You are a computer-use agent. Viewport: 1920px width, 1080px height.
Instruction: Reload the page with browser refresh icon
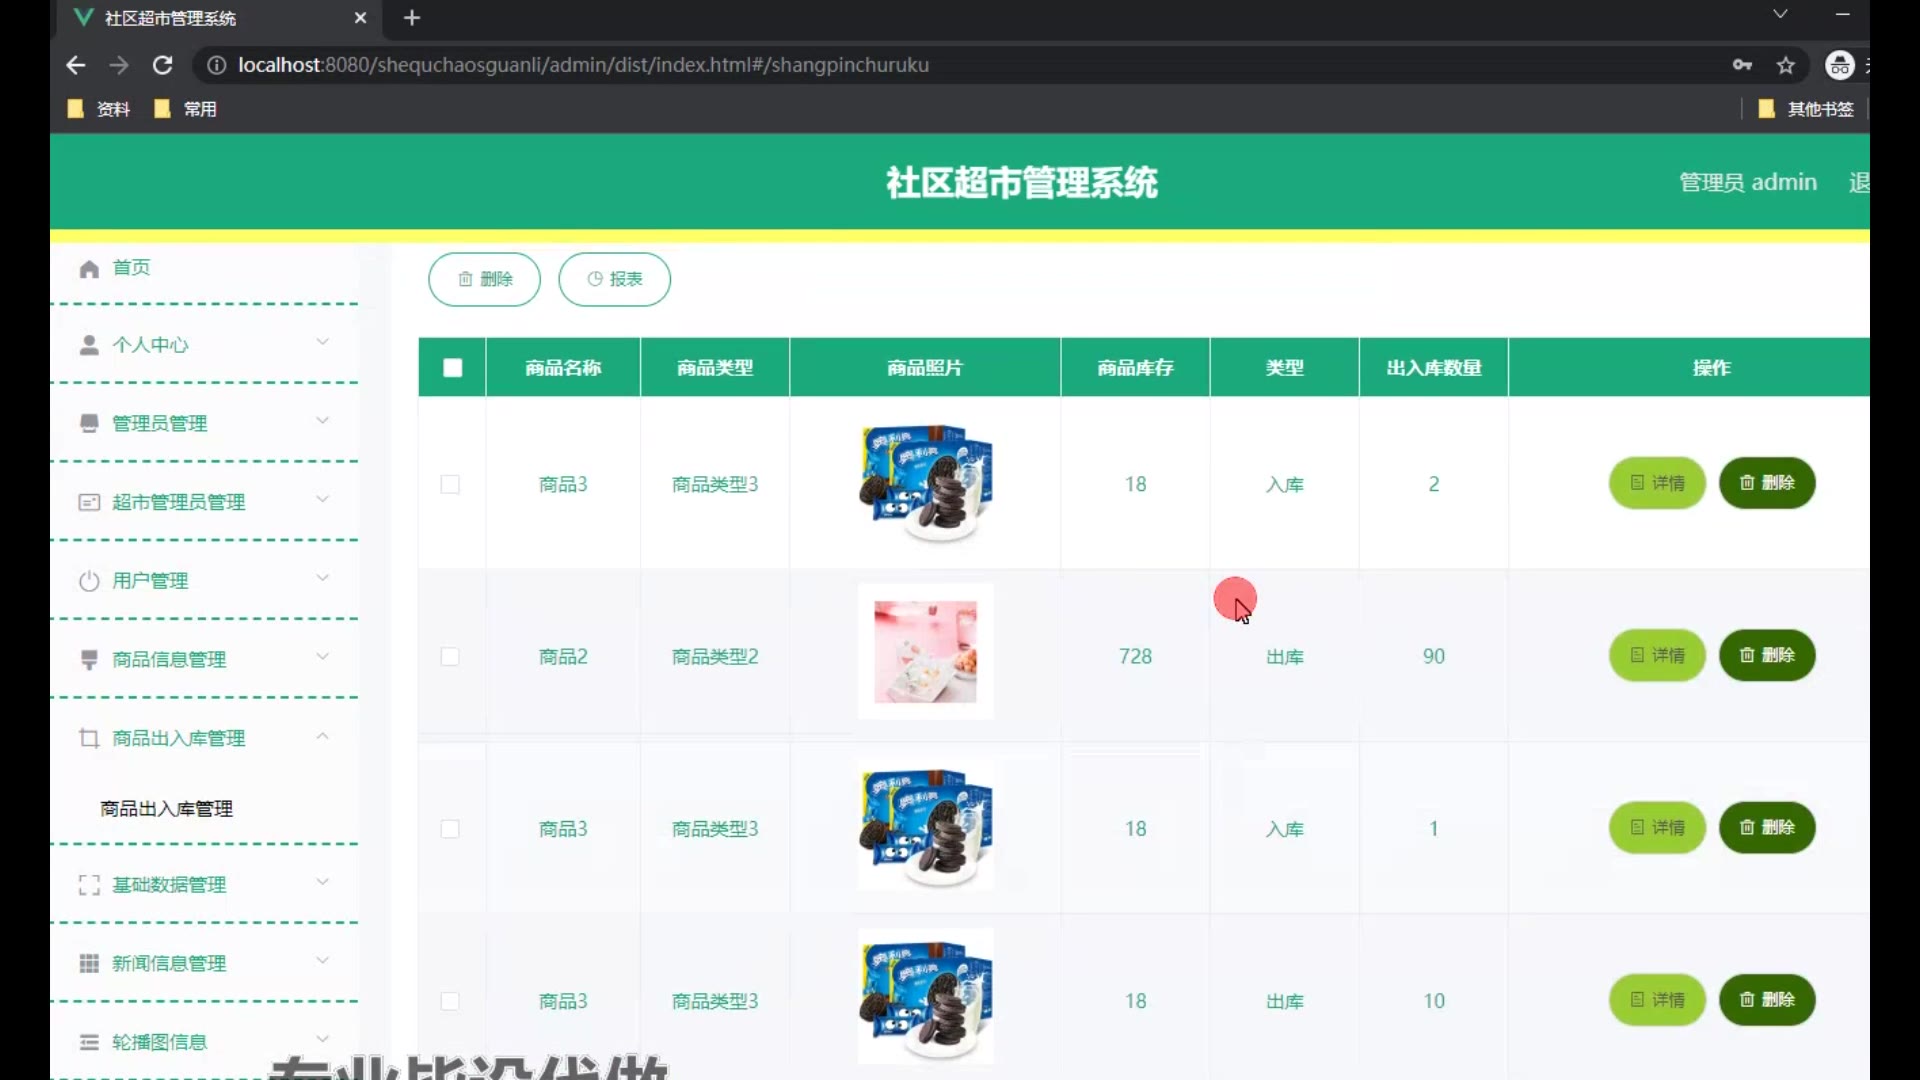pyautogui.click(x=162, y=65)
